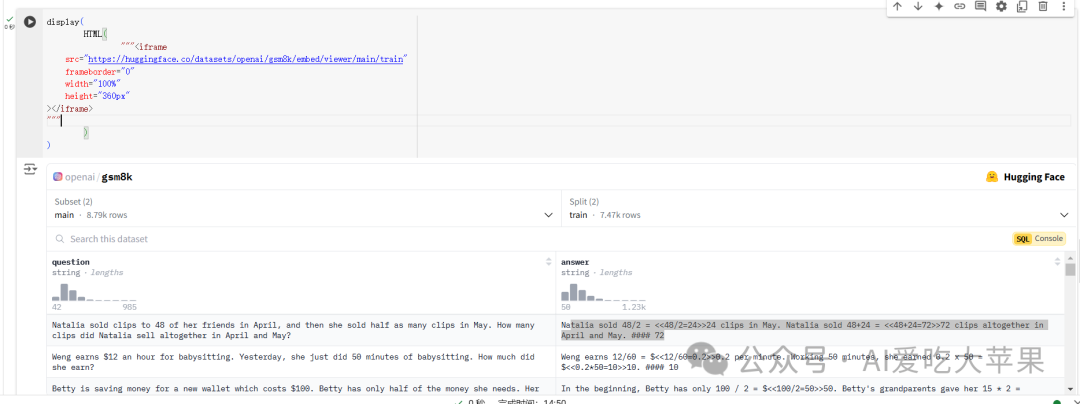Open the Subset main dropdown
This screenshot has width=1080, height=404.
pyautogui.click(x=303, y=208)
